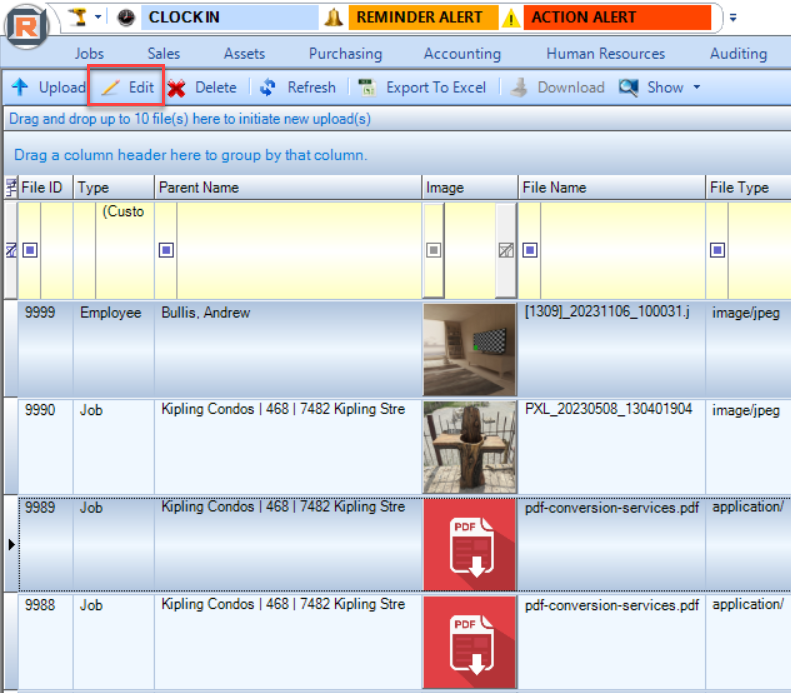
Task: Click the Bullis, Andrew parent name cell
Action: 288,349
